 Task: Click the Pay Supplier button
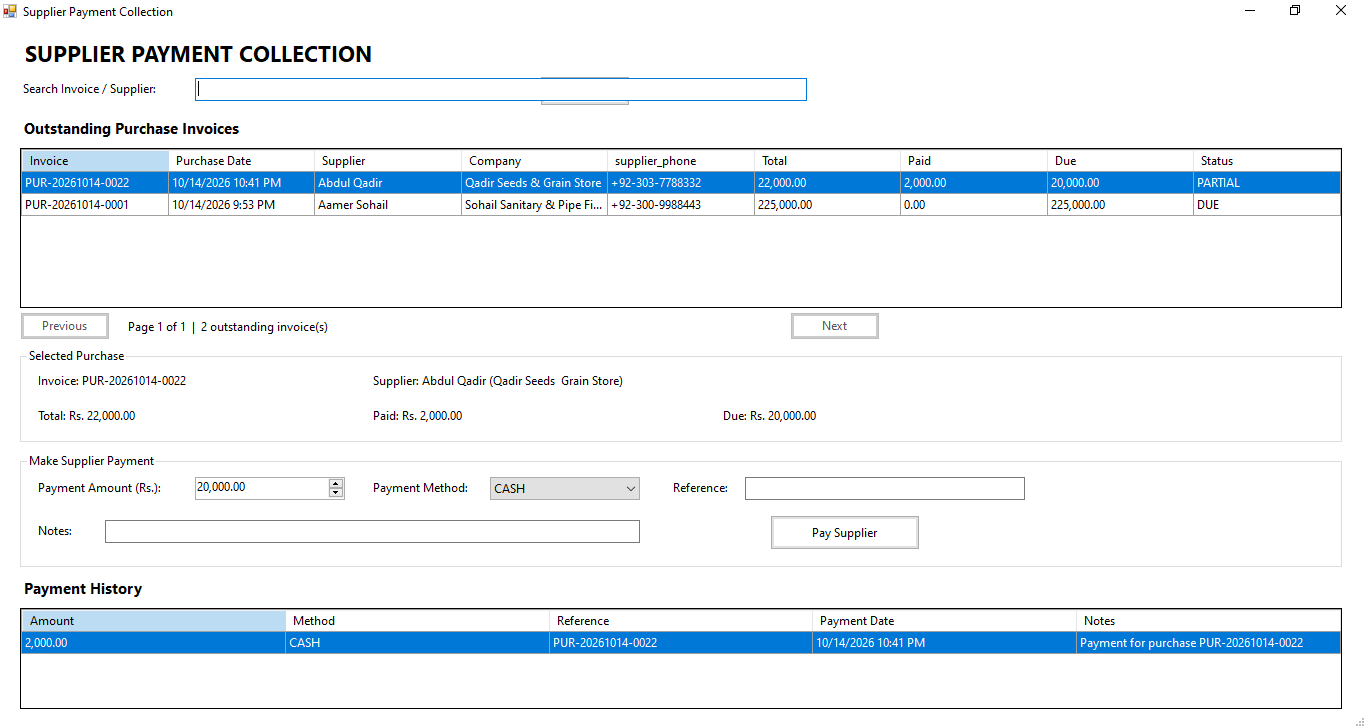(845, 533)
